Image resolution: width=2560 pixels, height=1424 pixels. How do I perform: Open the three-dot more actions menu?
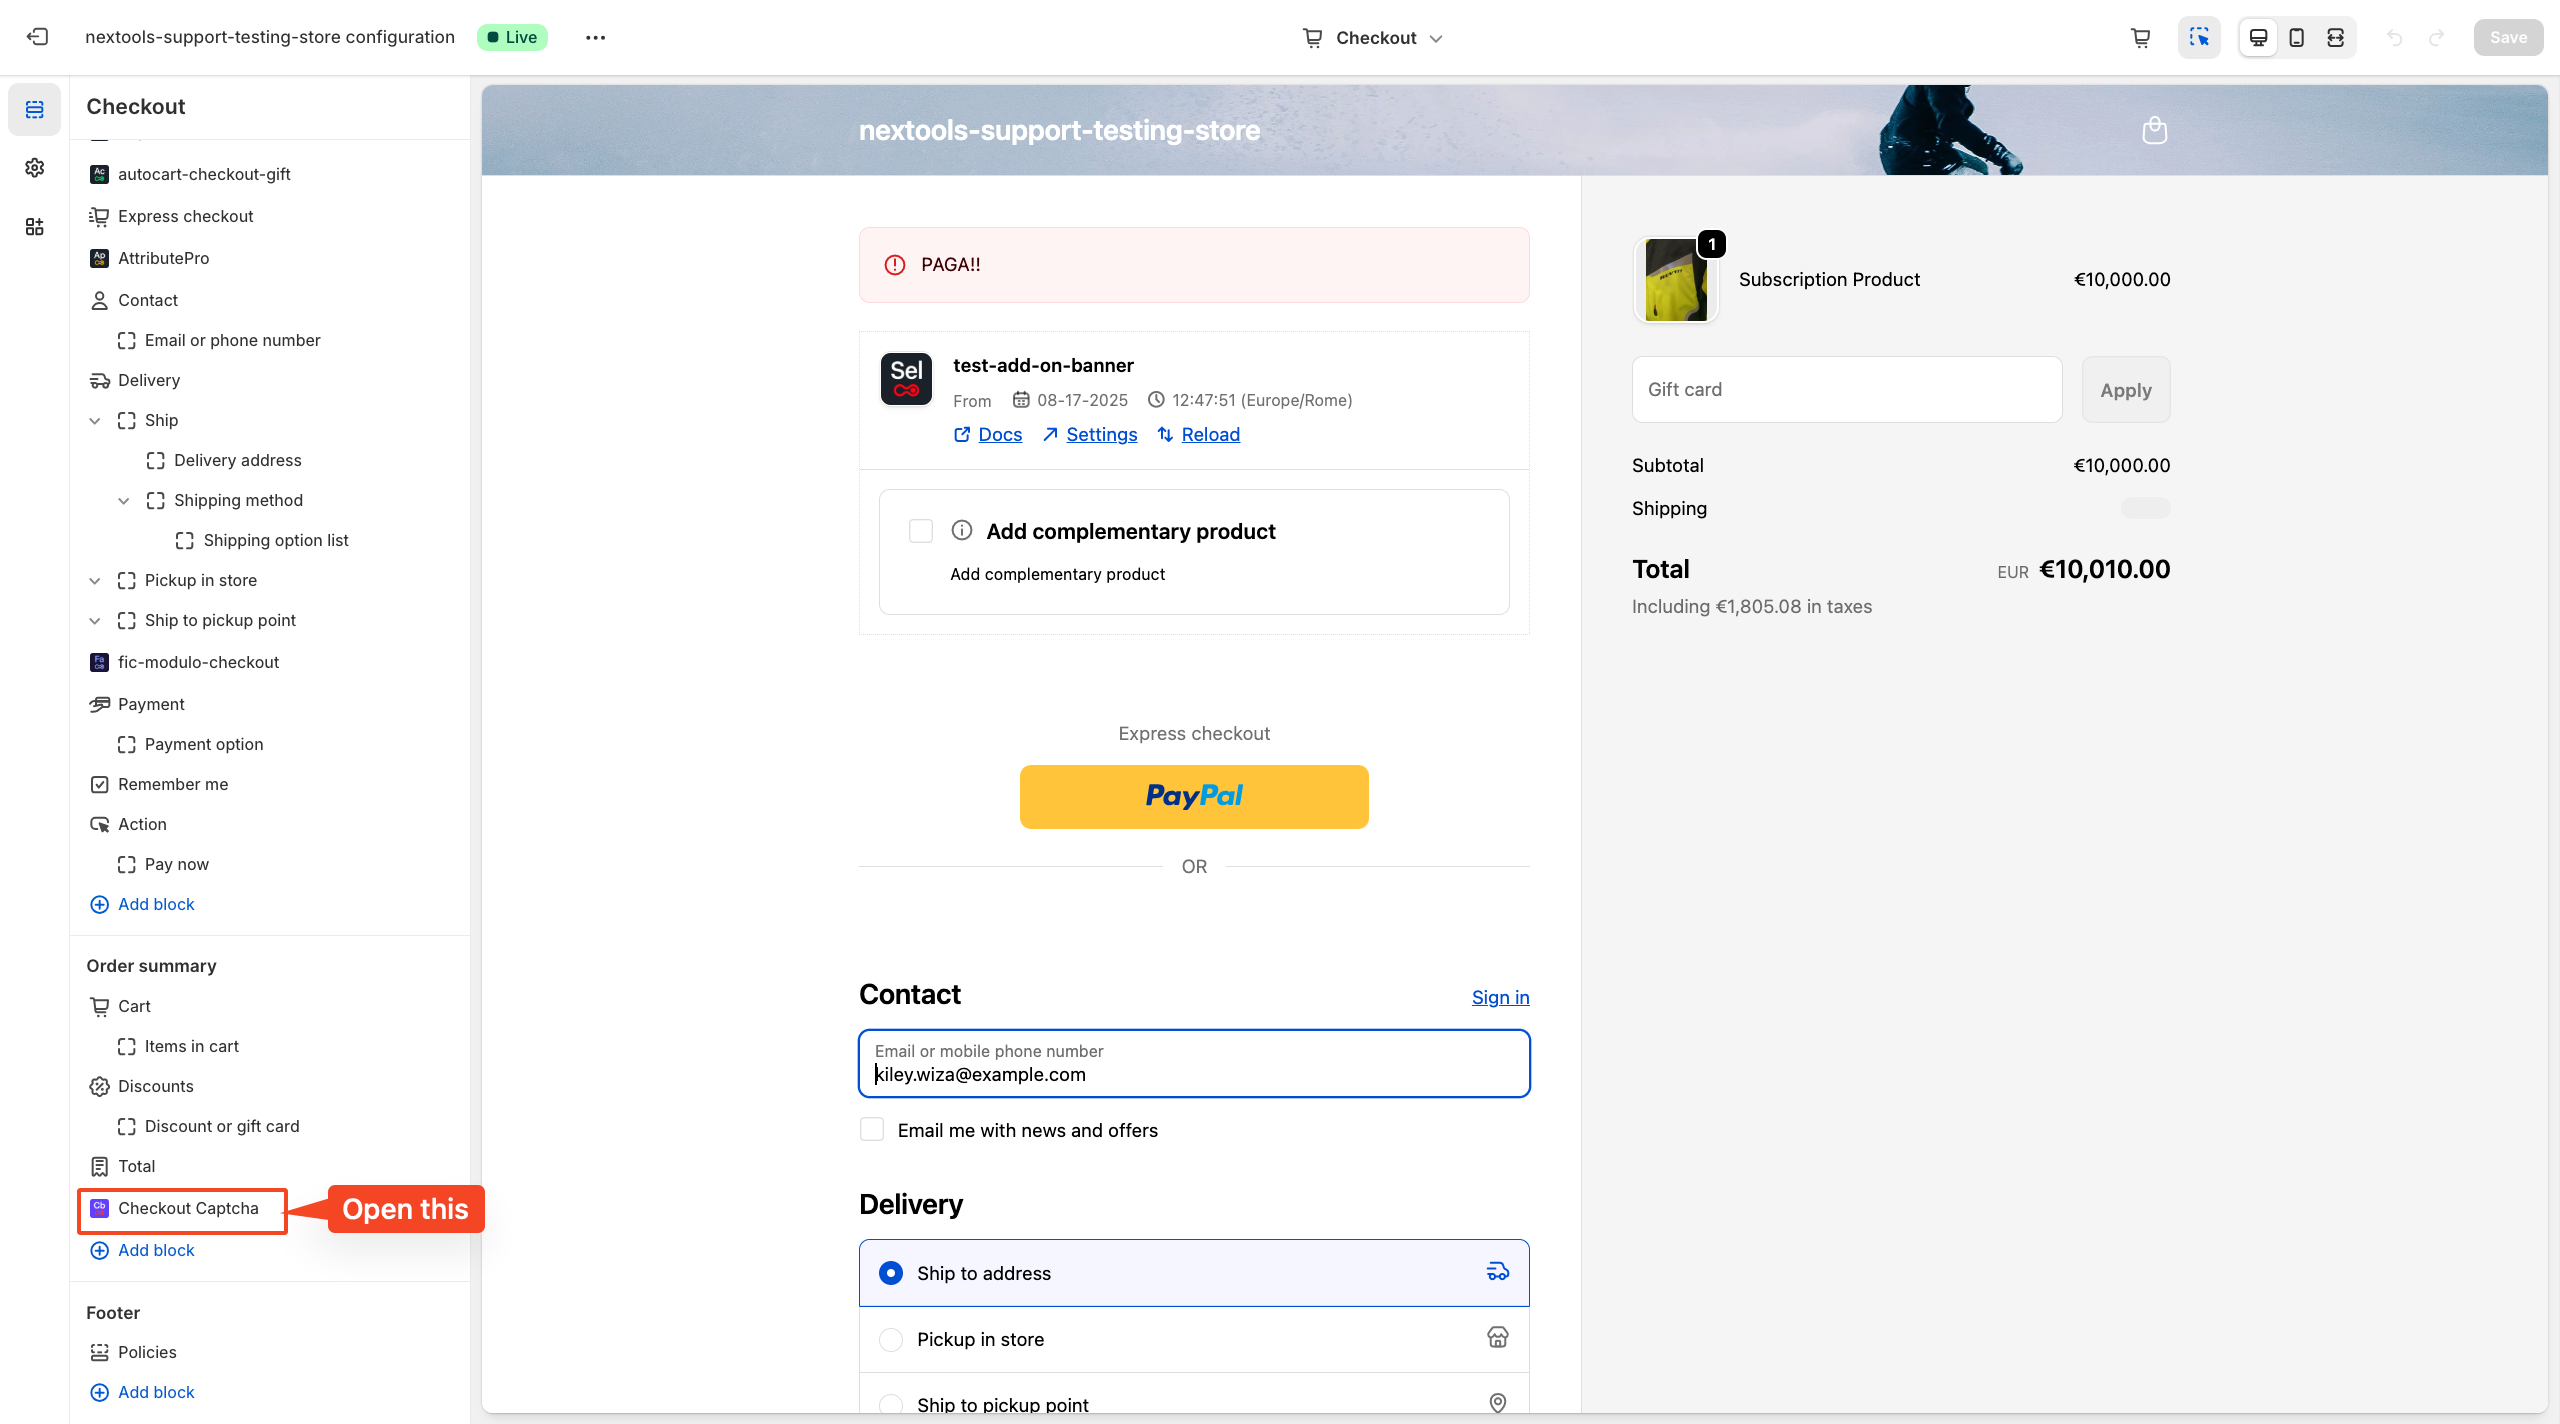tap(595, 37)
